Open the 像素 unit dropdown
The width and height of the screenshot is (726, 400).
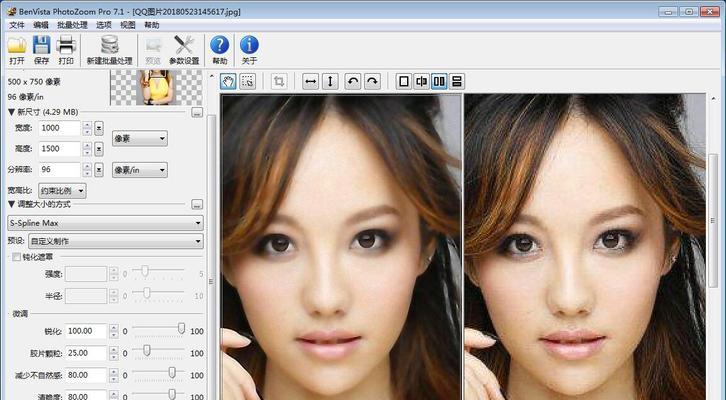[x=139, y=138]
